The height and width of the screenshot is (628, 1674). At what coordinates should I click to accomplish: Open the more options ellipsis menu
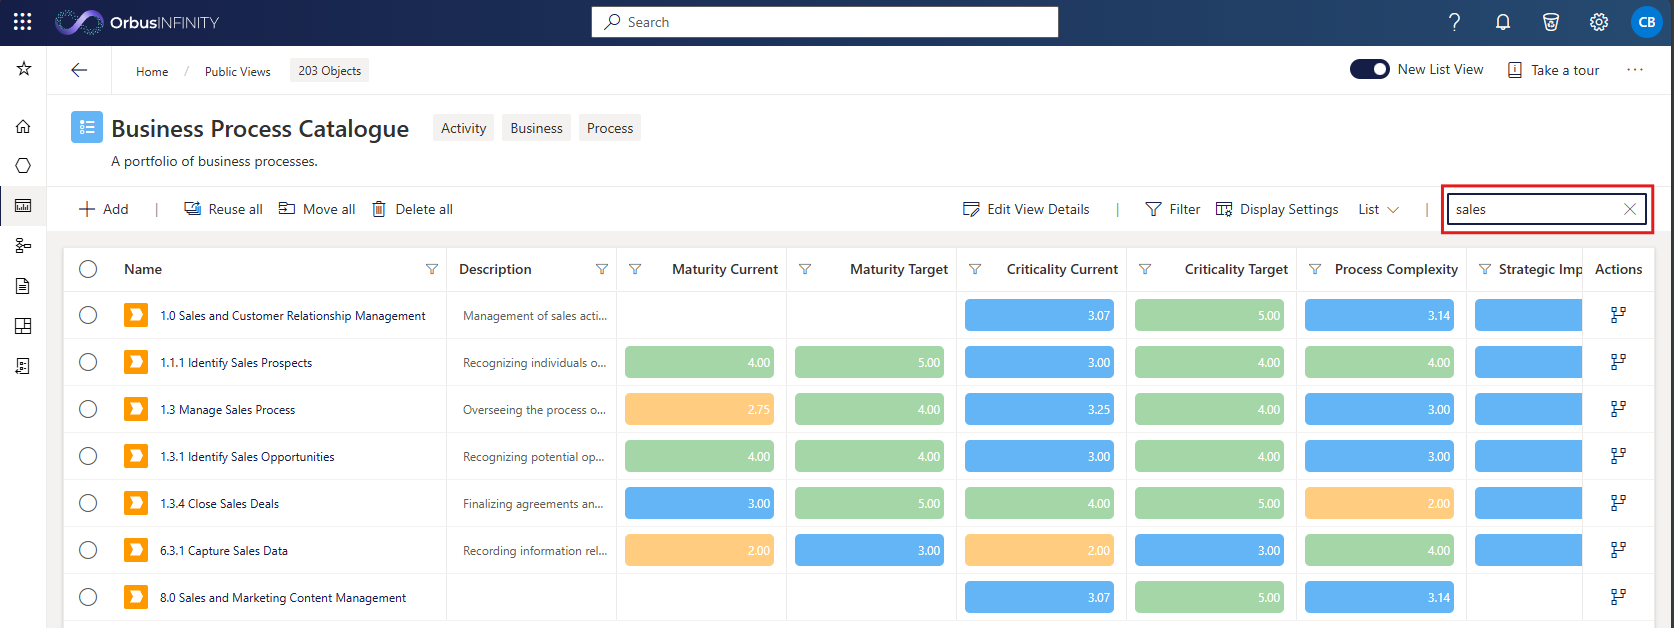point(1635,70)
